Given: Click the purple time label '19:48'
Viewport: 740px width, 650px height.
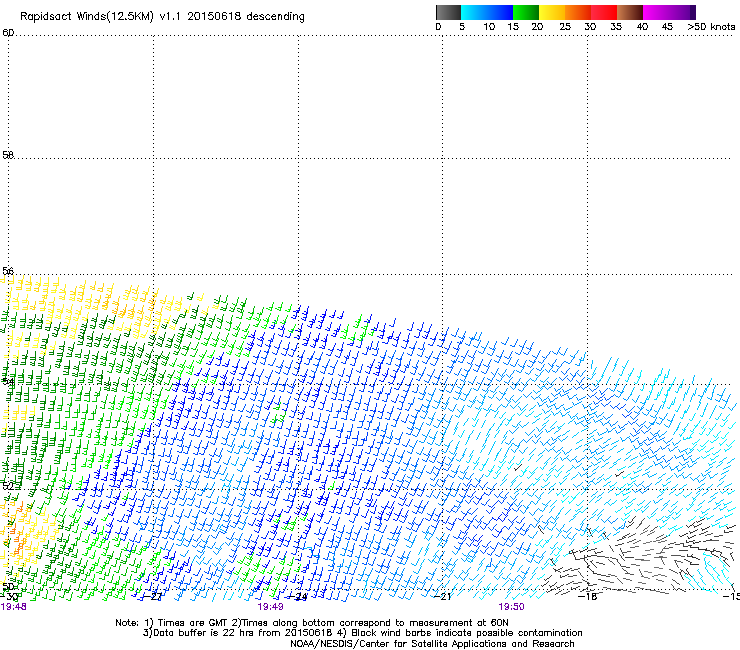Looking at the screenshot, I should tap(14, 607).
